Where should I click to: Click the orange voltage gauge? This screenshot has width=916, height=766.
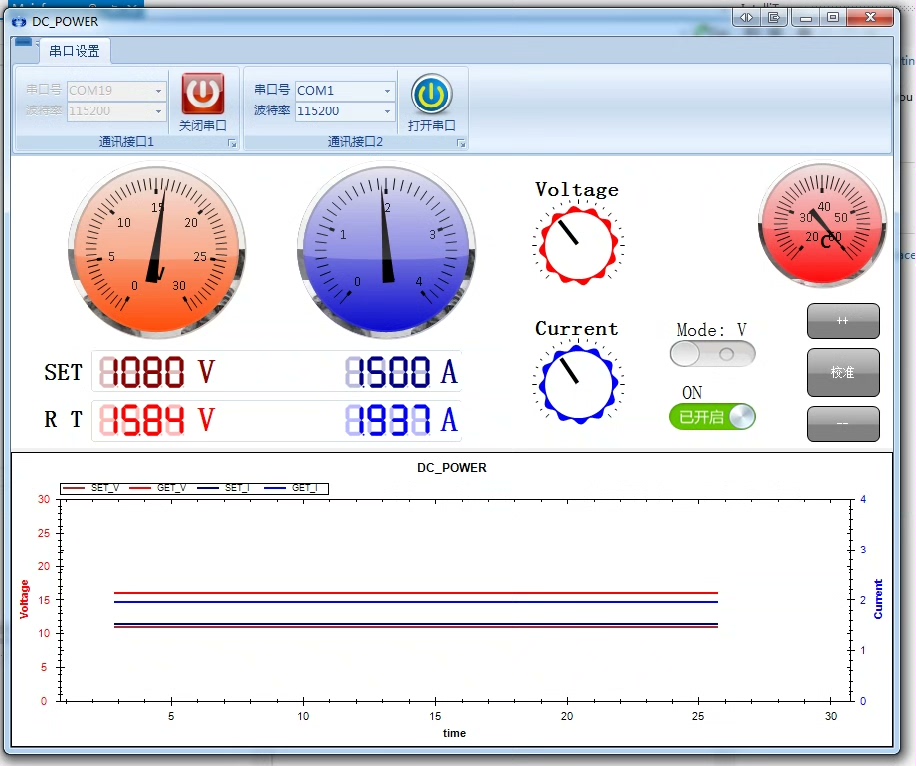pyautogui.click(x=157, y=250)
